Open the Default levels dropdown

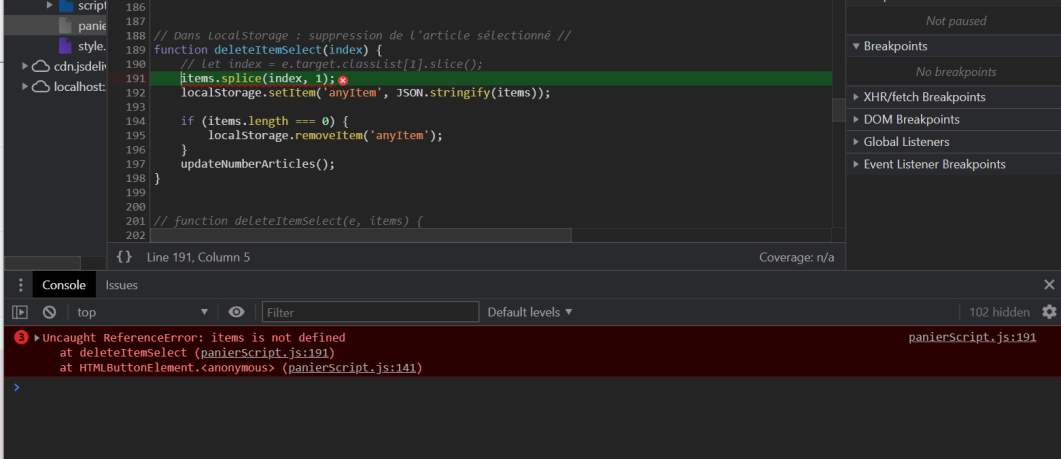(530, 312)
